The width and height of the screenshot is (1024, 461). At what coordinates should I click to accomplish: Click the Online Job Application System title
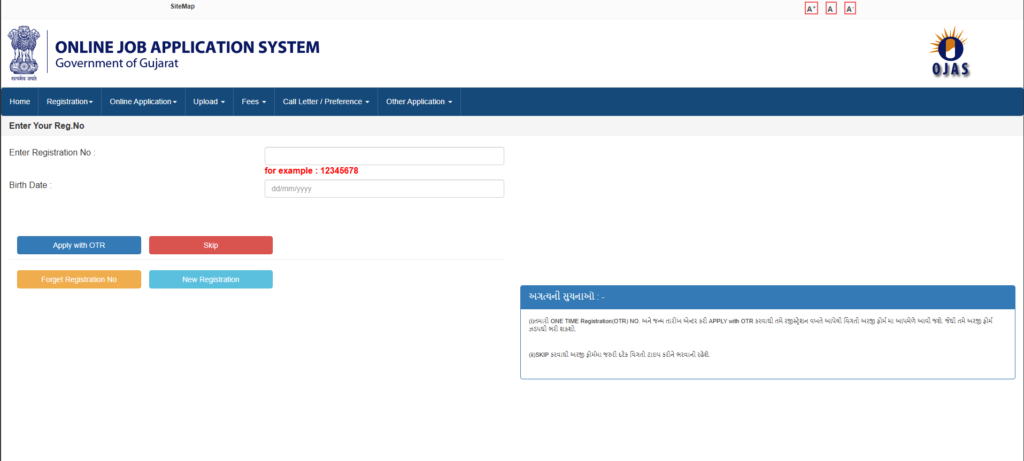pos(187,47)
